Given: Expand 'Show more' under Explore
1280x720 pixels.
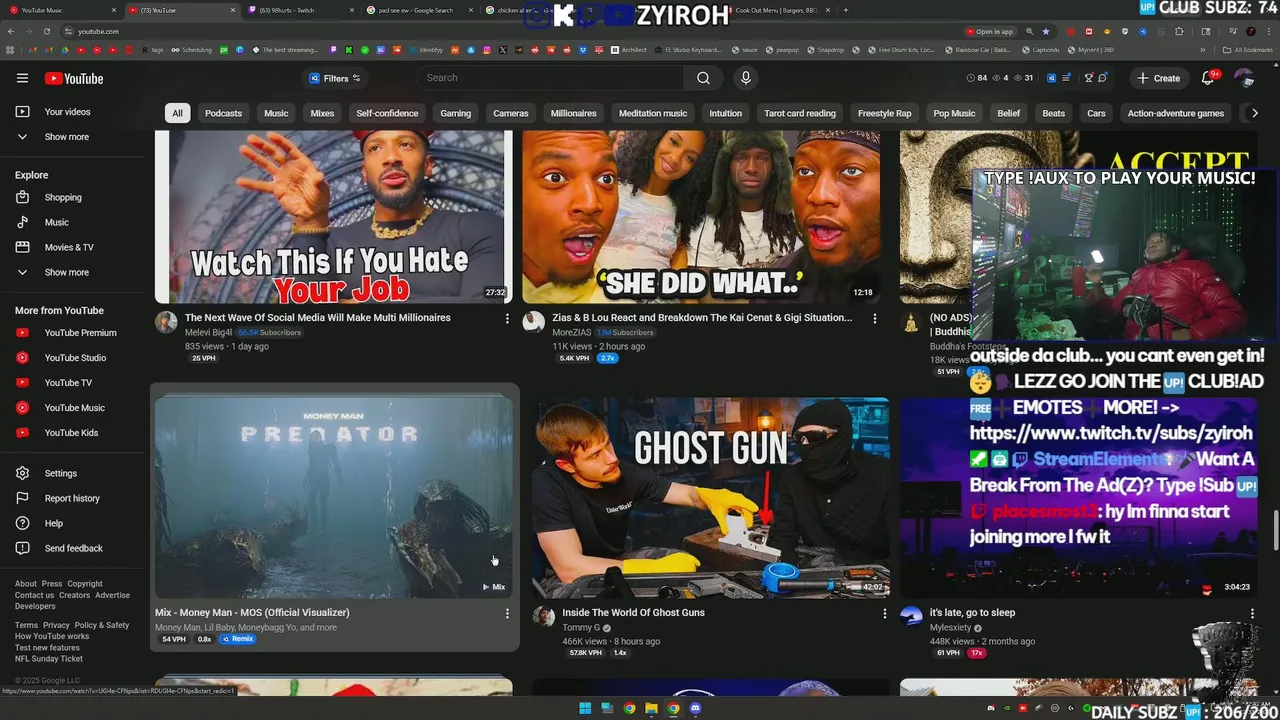Looking at the screenshot, I should (x=66, y=272).
